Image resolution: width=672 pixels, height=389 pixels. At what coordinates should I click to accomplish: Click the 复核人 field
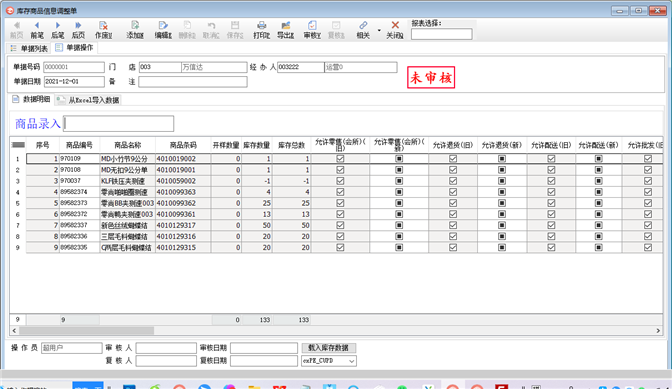coord(166,361)
